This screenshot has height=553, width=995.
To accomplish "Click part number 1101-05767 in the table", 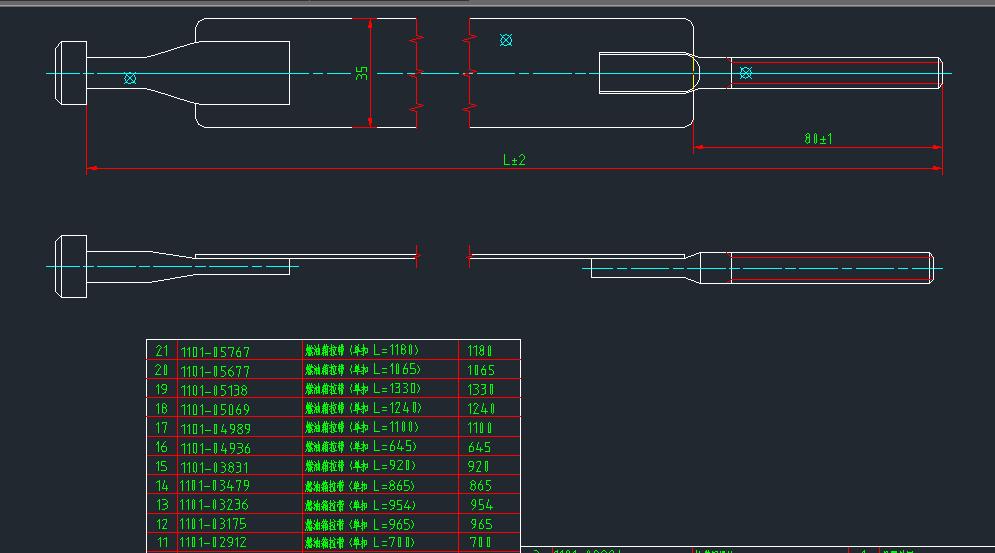I will (x=215, y=351).
